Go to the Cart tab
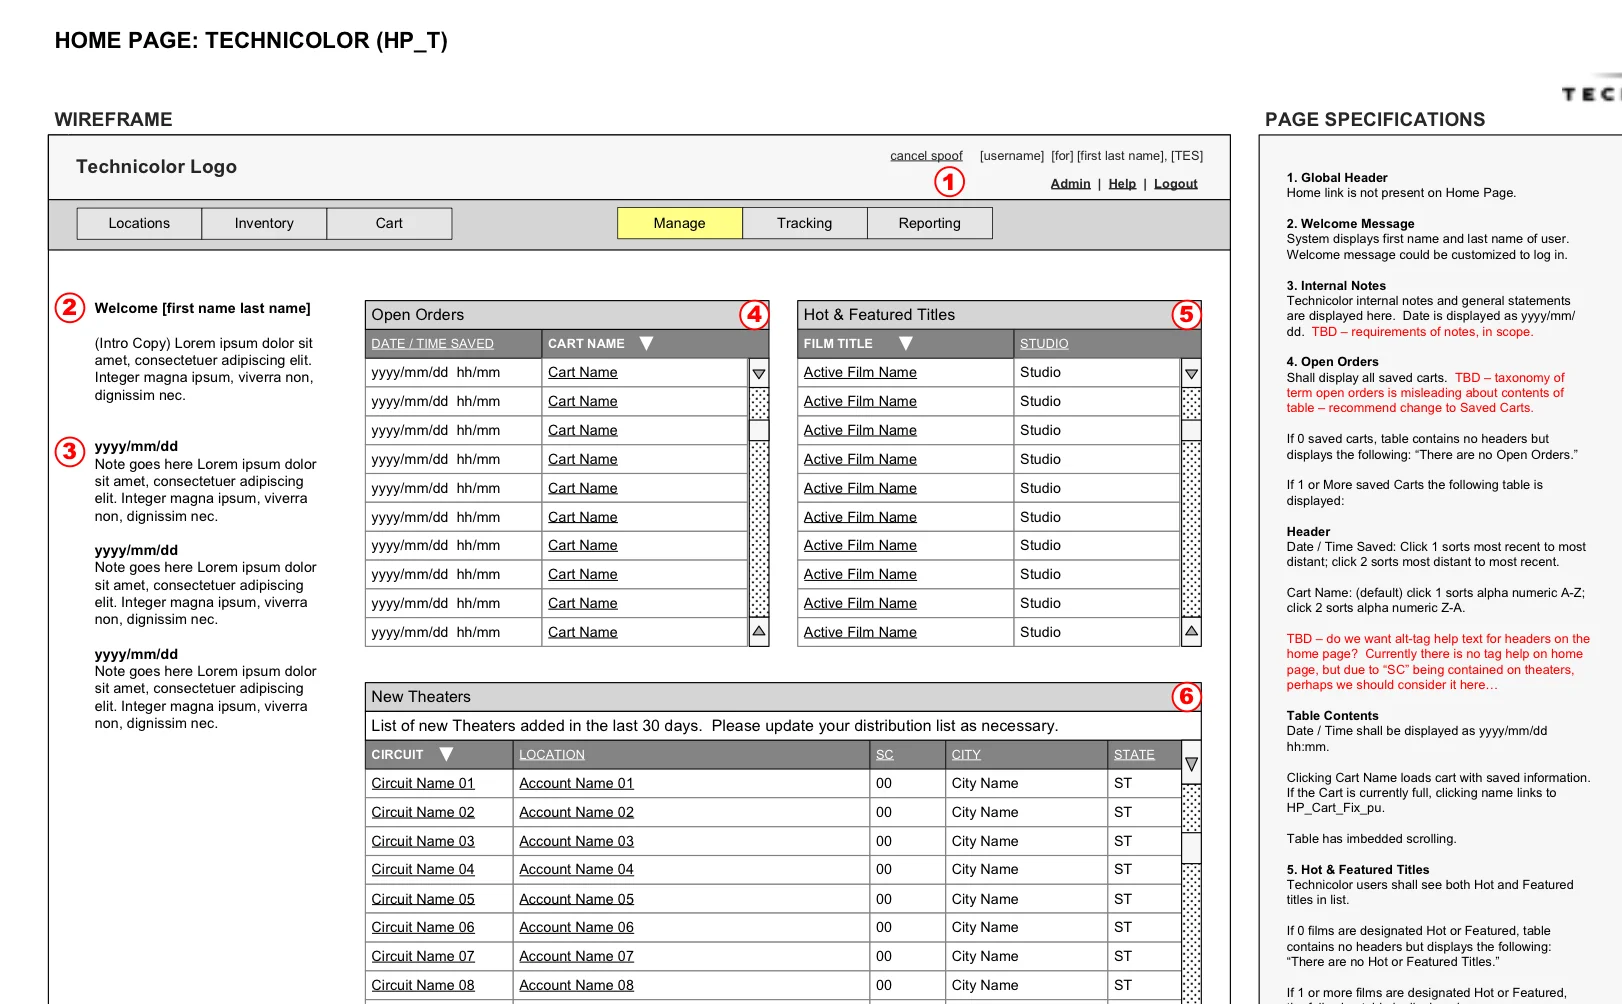 point(389,223)
